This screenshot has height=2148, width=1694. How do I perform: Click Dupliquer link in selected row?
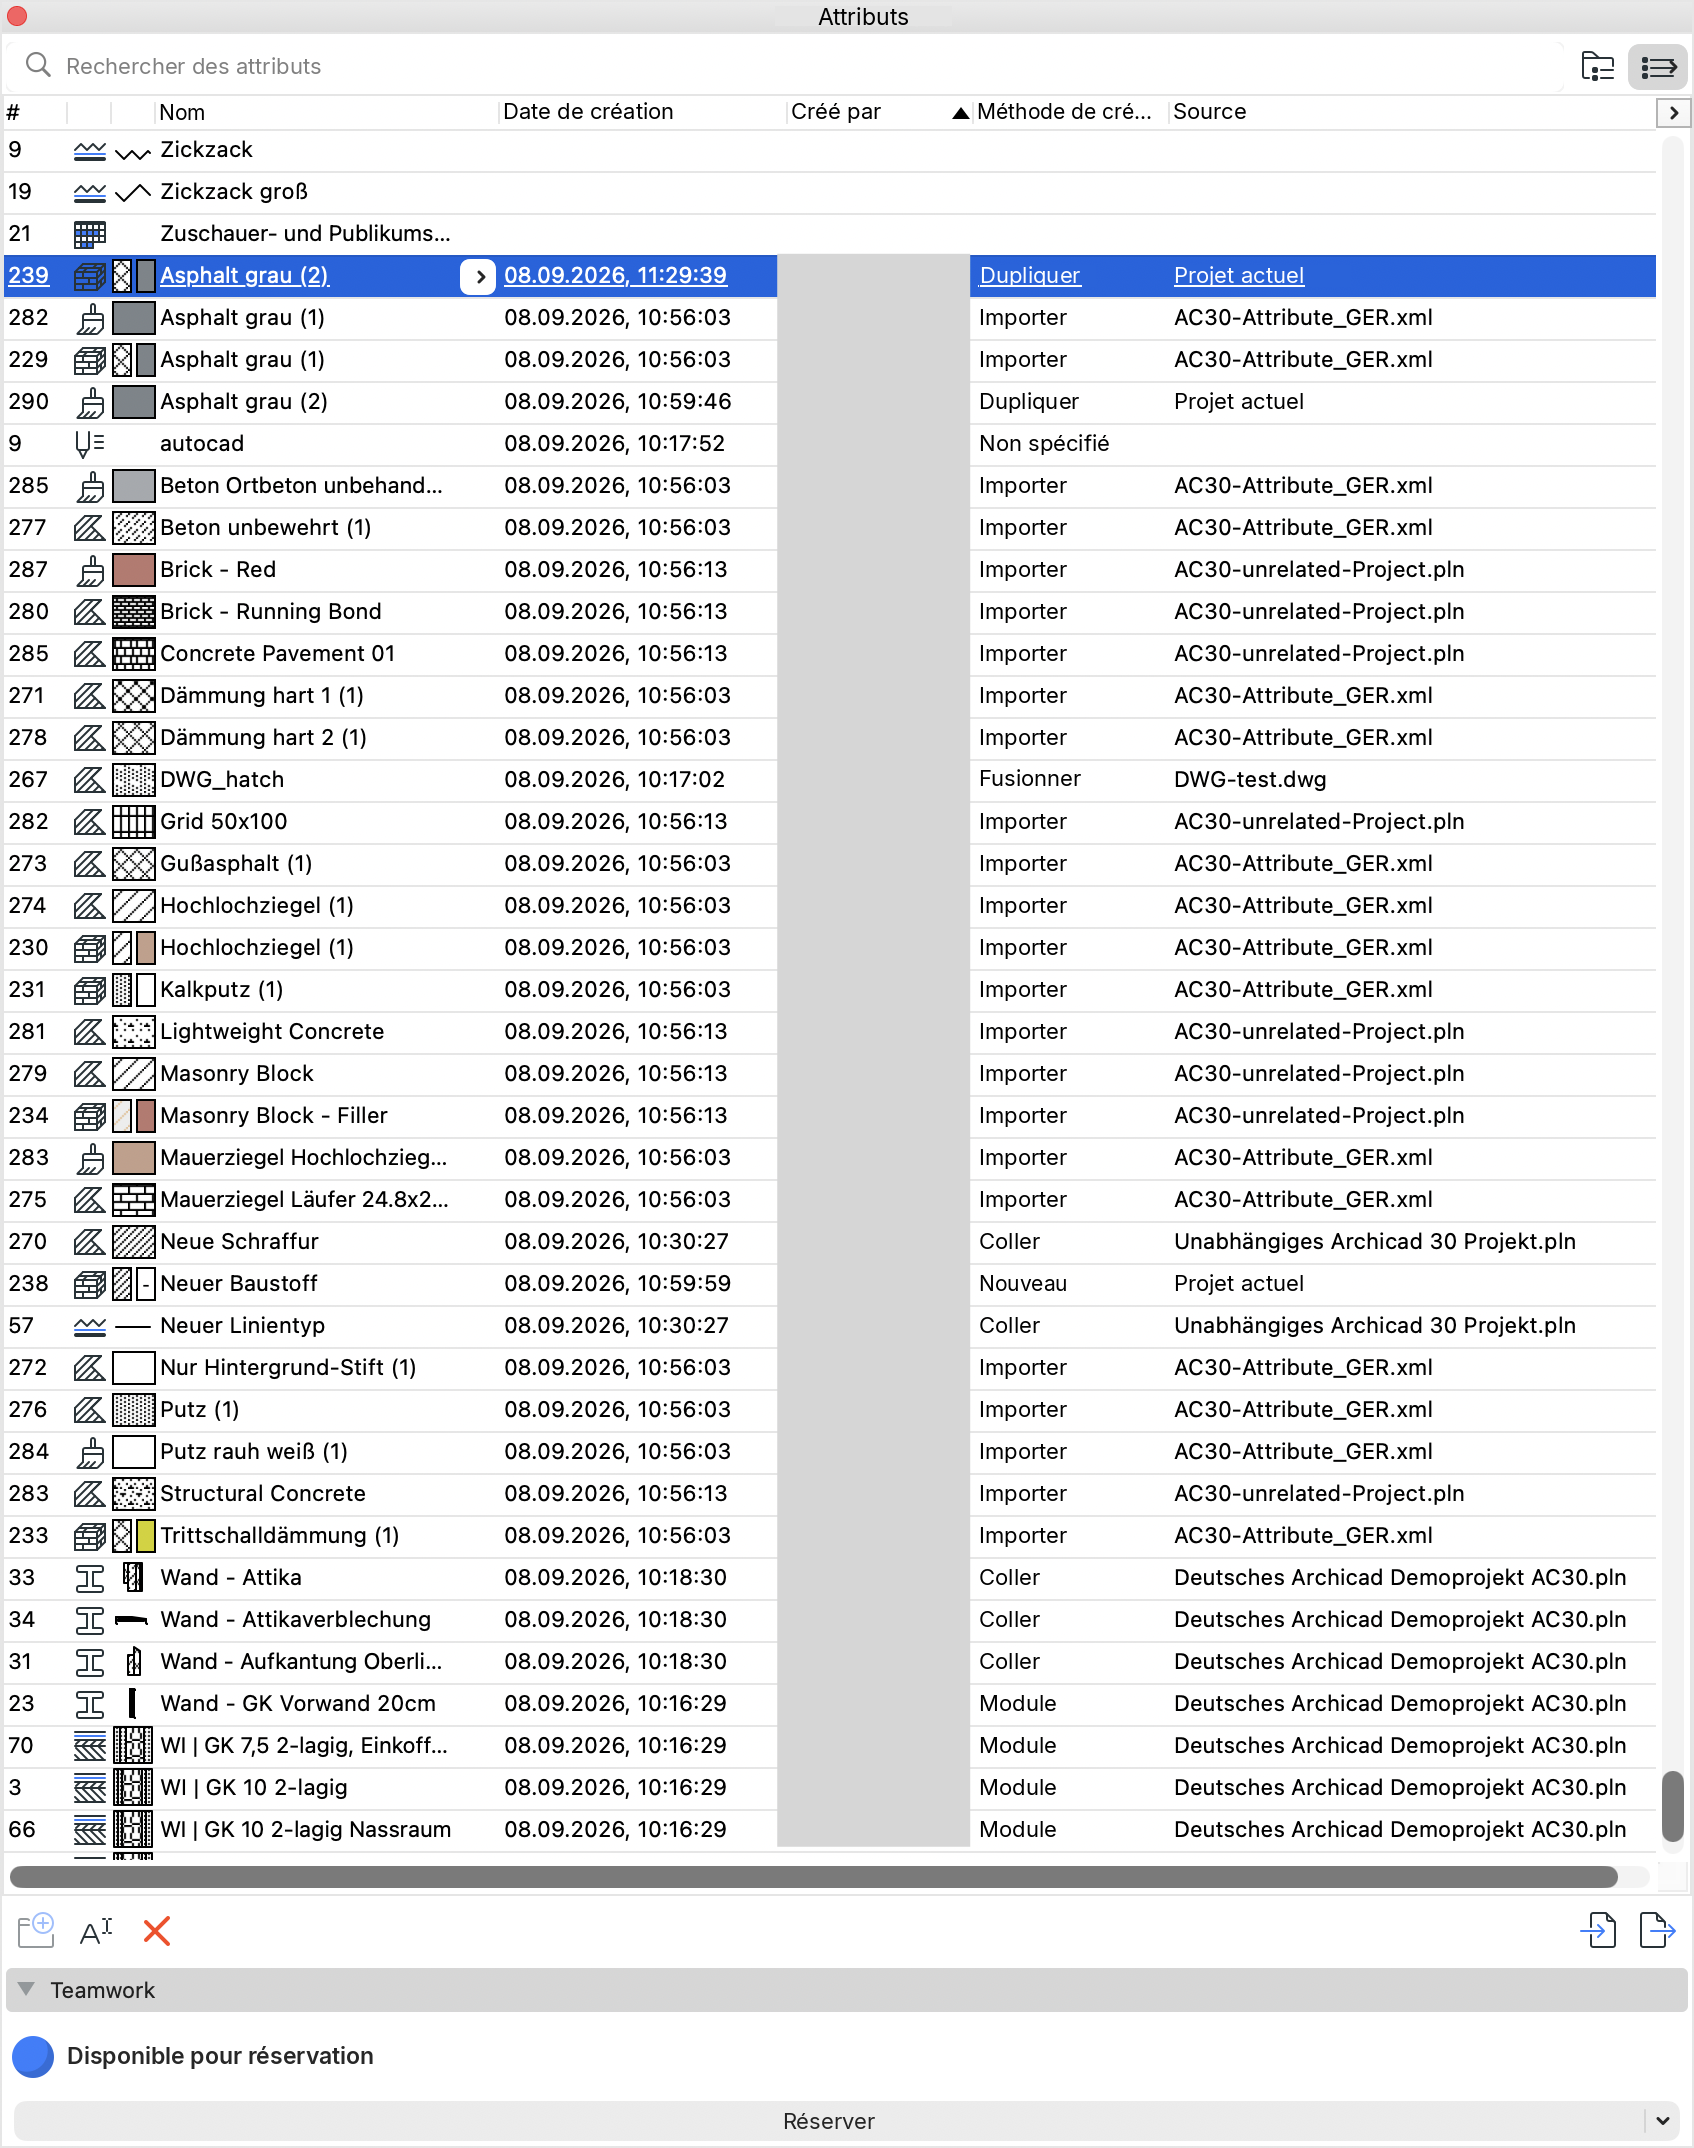click(x=1030, y=276)
